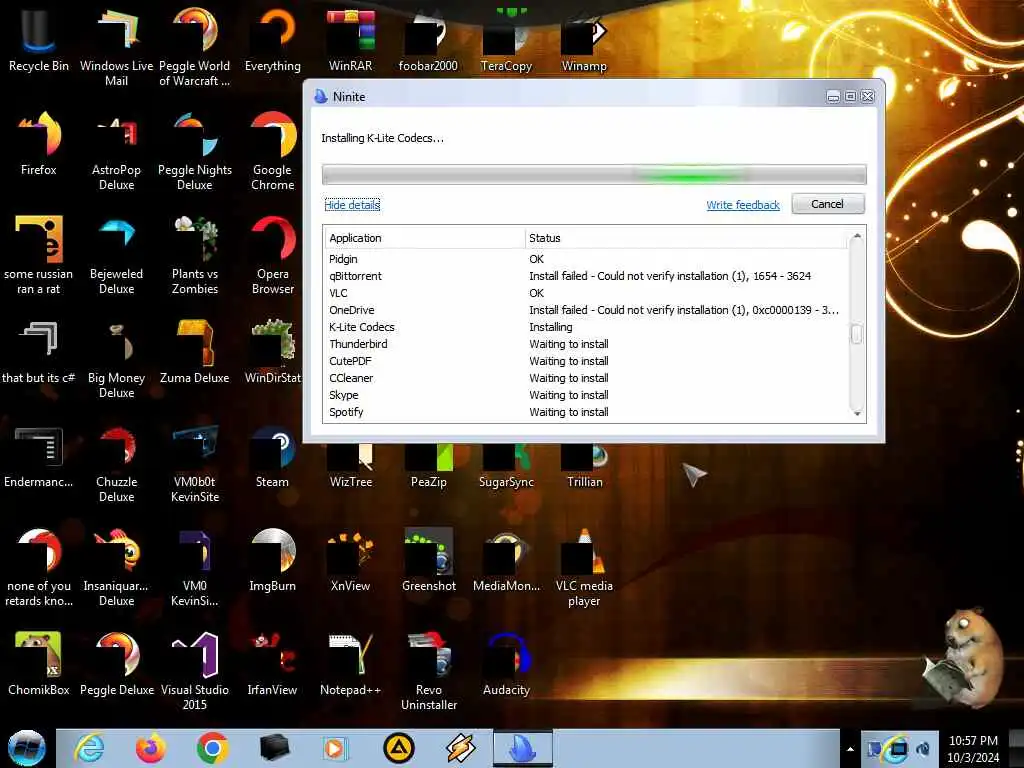Select the VLC row in list

tap(586, 293)
